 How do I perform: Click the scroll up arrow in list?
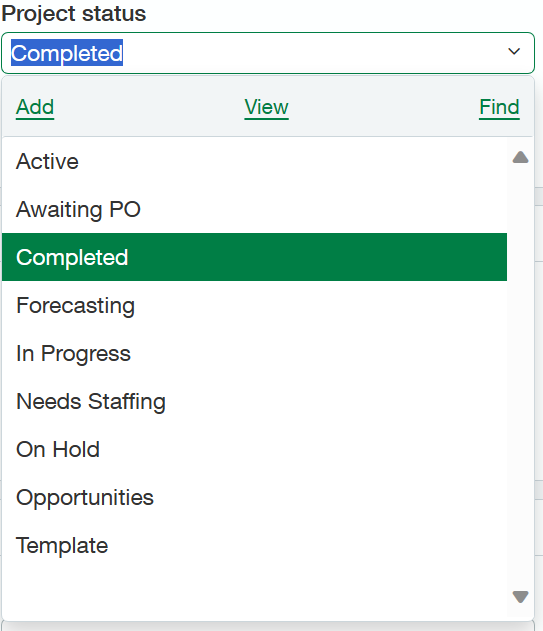520,157
